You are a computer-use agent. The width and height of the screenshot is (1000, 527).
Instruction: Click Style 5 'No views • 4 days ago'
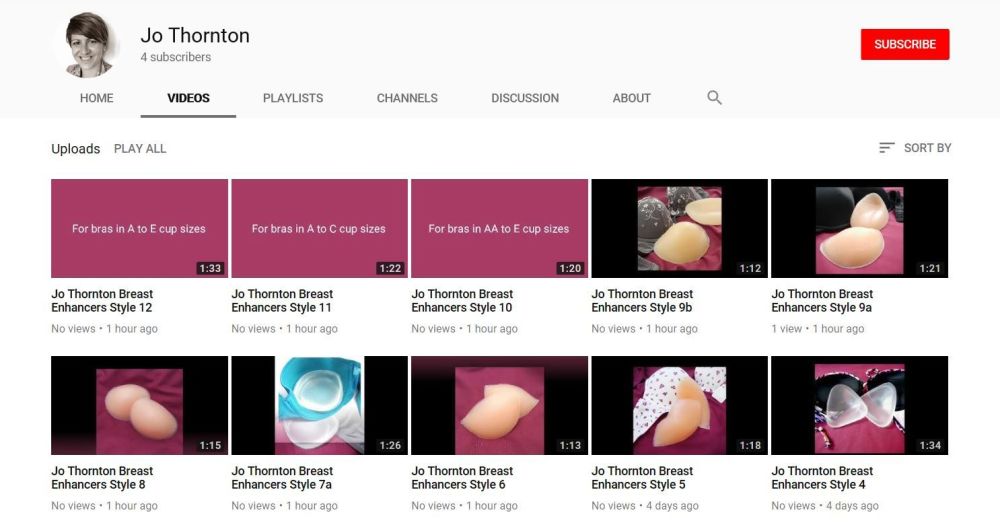(645, 506)
